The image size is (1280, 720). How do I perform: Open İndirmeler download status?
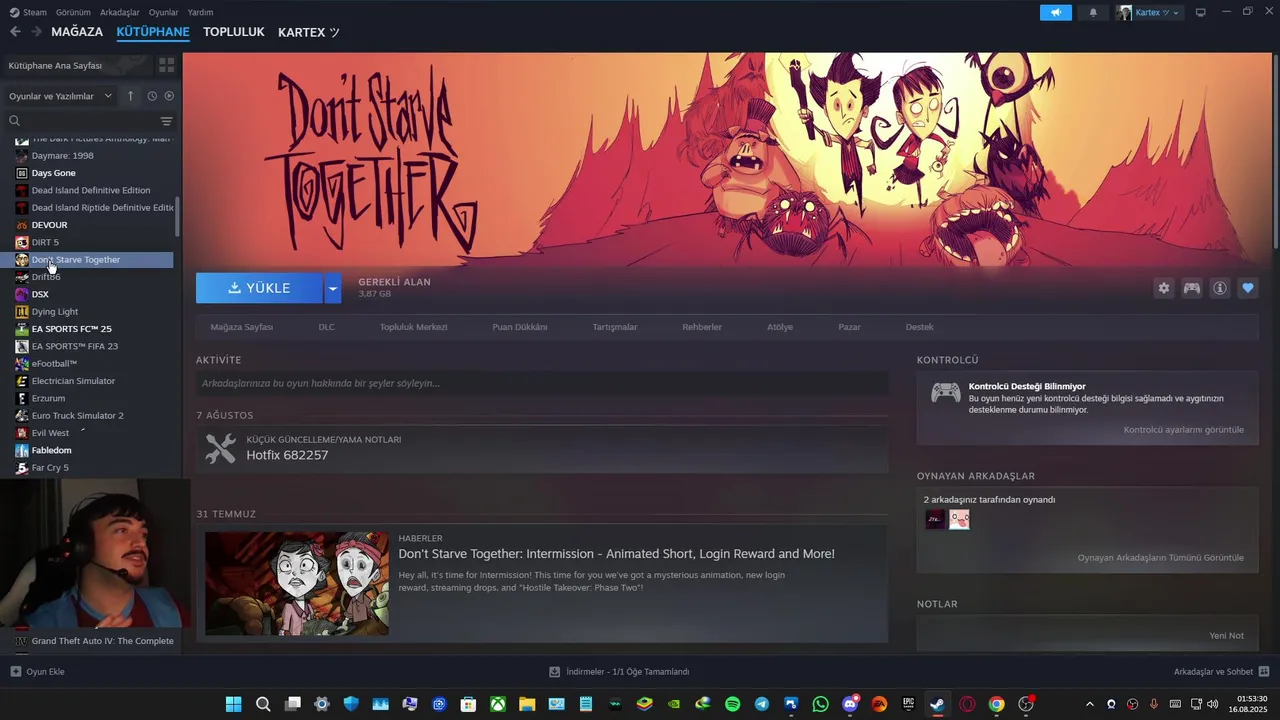(619, 671)
